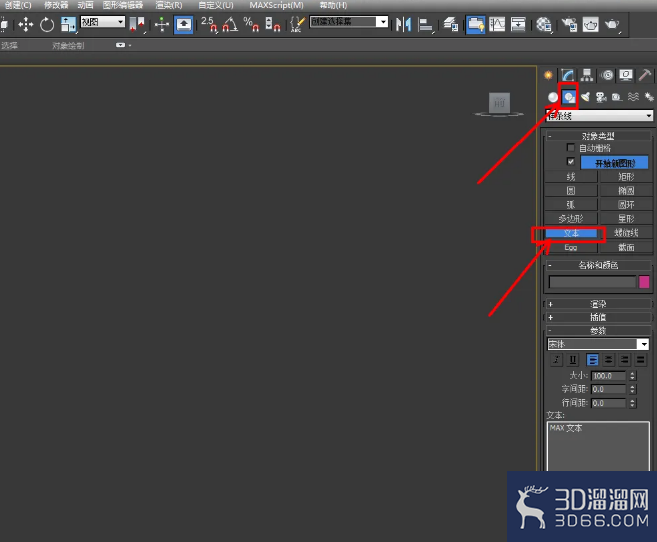This screenshot has width=657, height=542.
Task: Open the object color swatch
Action: [644, 282]
